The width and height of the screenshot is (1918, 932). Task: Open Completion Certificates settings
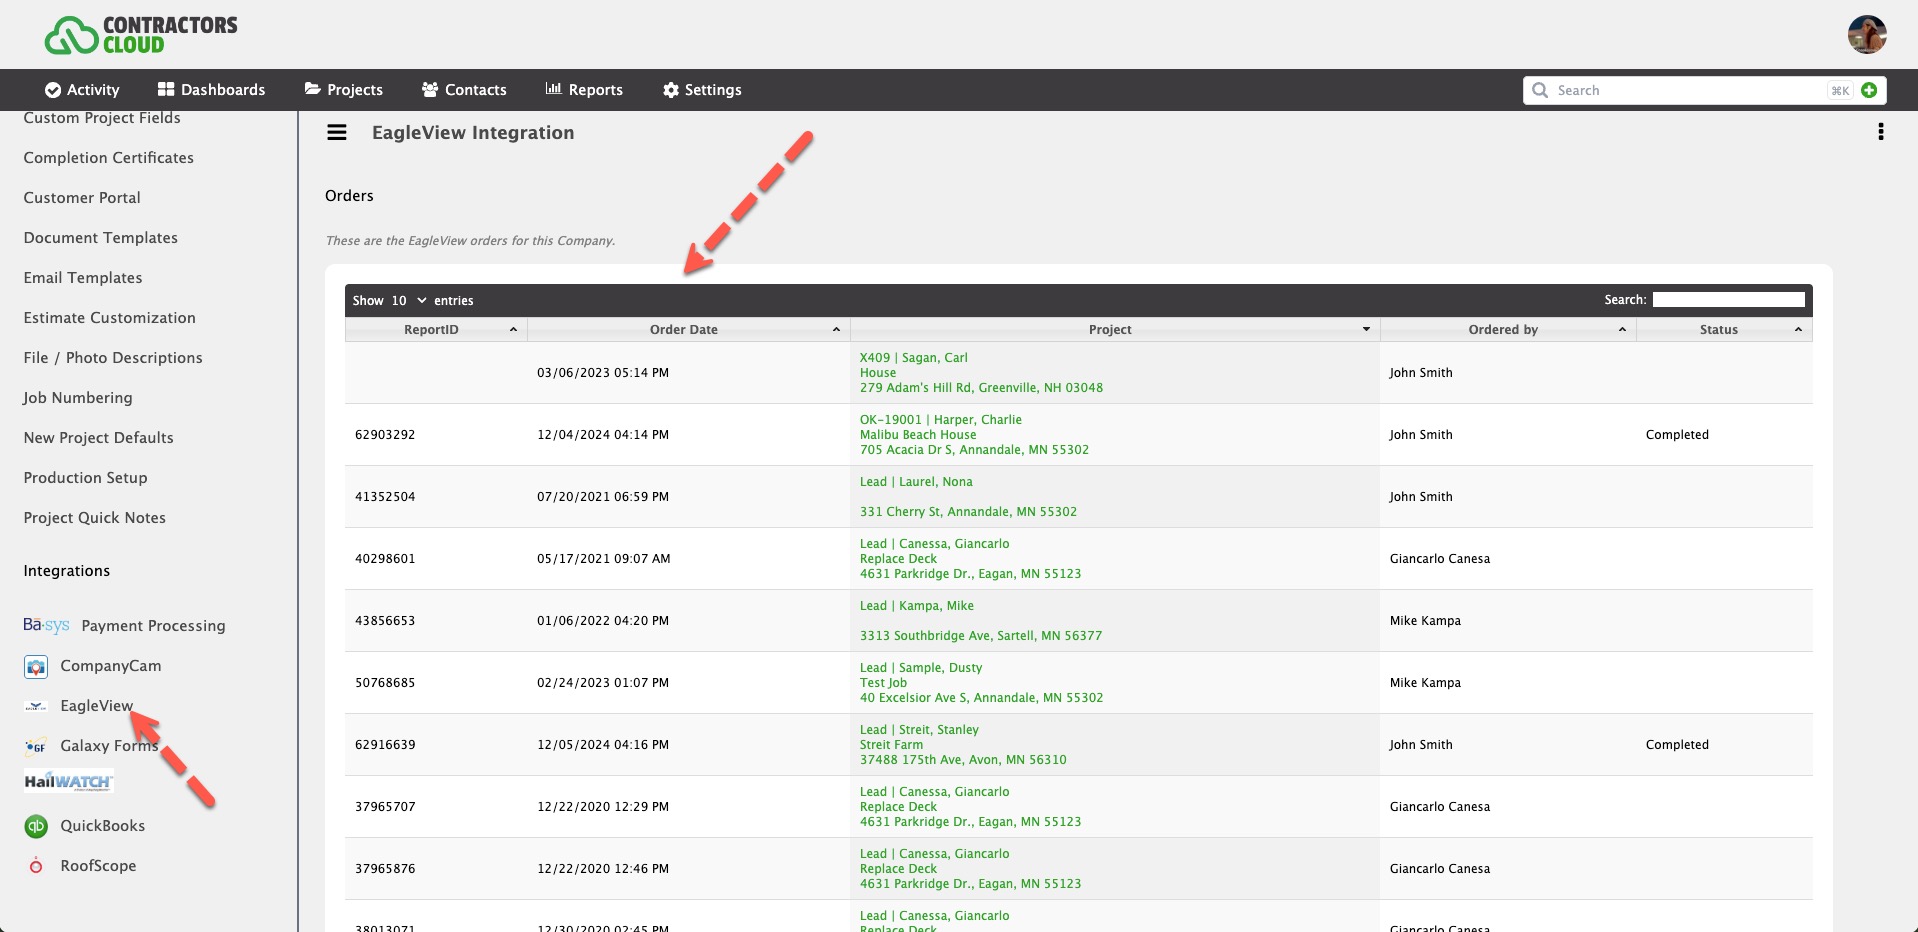pyautogui.click(x=109, y=158)
